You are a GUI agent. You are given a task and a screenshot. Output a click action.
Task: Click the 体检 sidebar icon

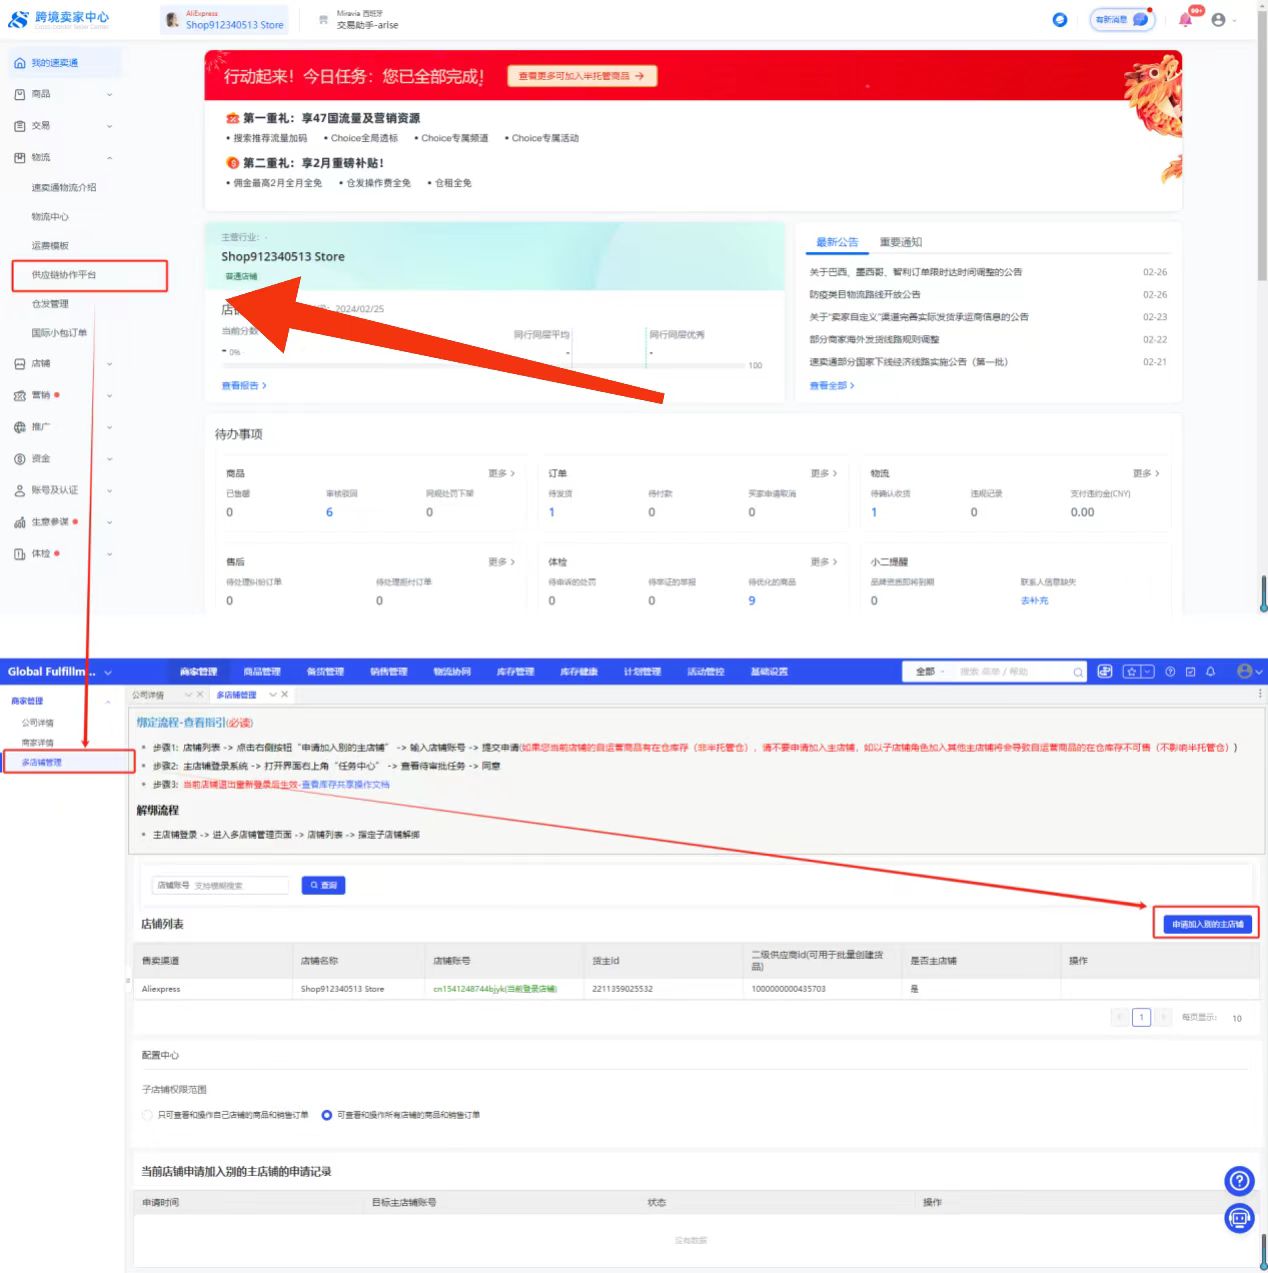pyautogui.click(x=20, y=553)
